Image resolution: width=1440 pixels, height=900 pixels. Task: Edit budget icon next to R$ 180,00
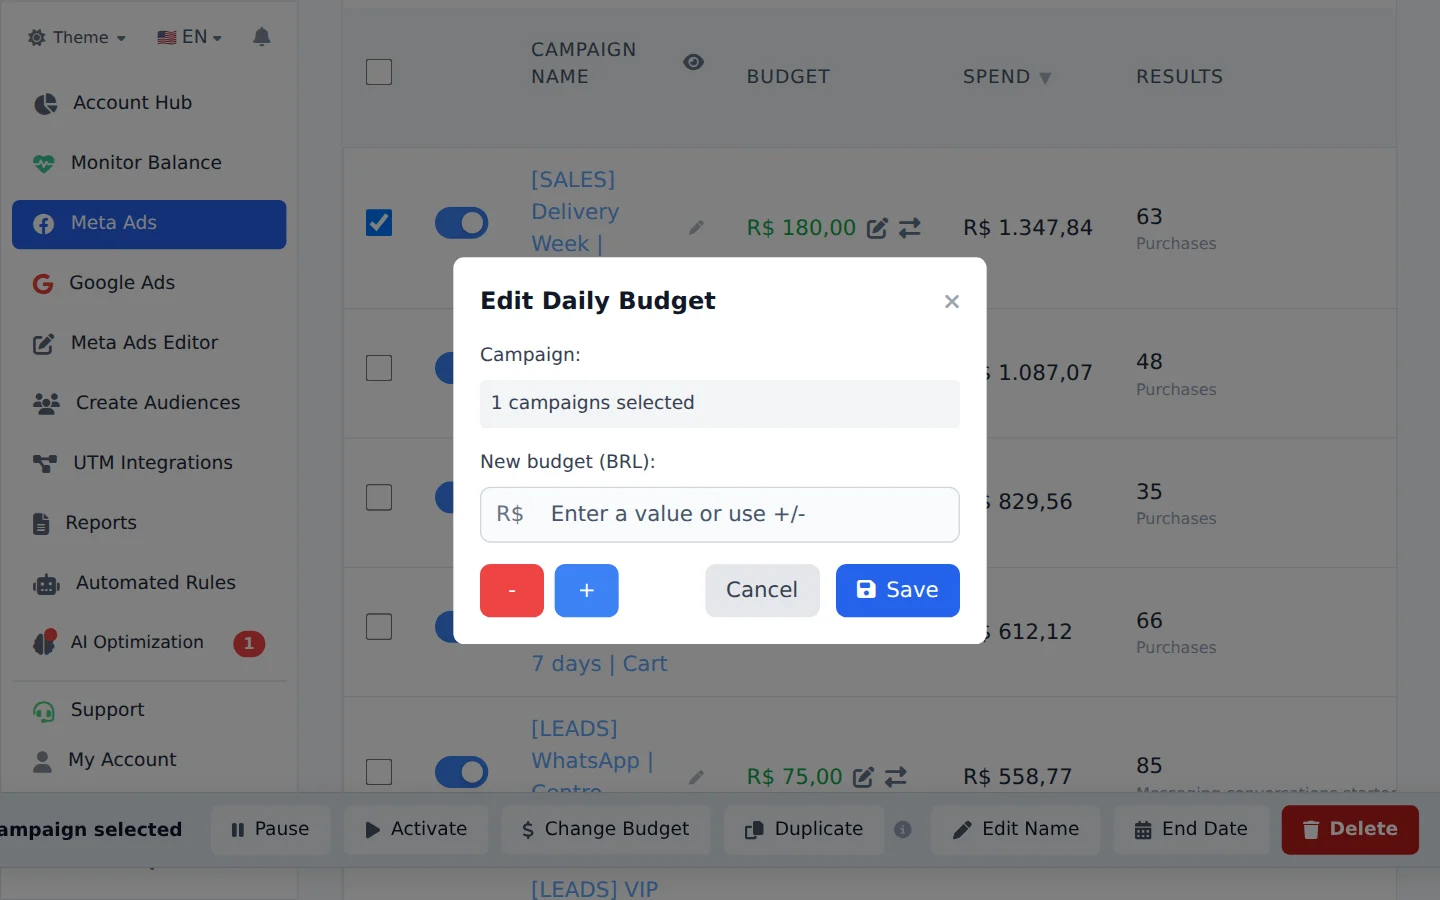[877, 229]
